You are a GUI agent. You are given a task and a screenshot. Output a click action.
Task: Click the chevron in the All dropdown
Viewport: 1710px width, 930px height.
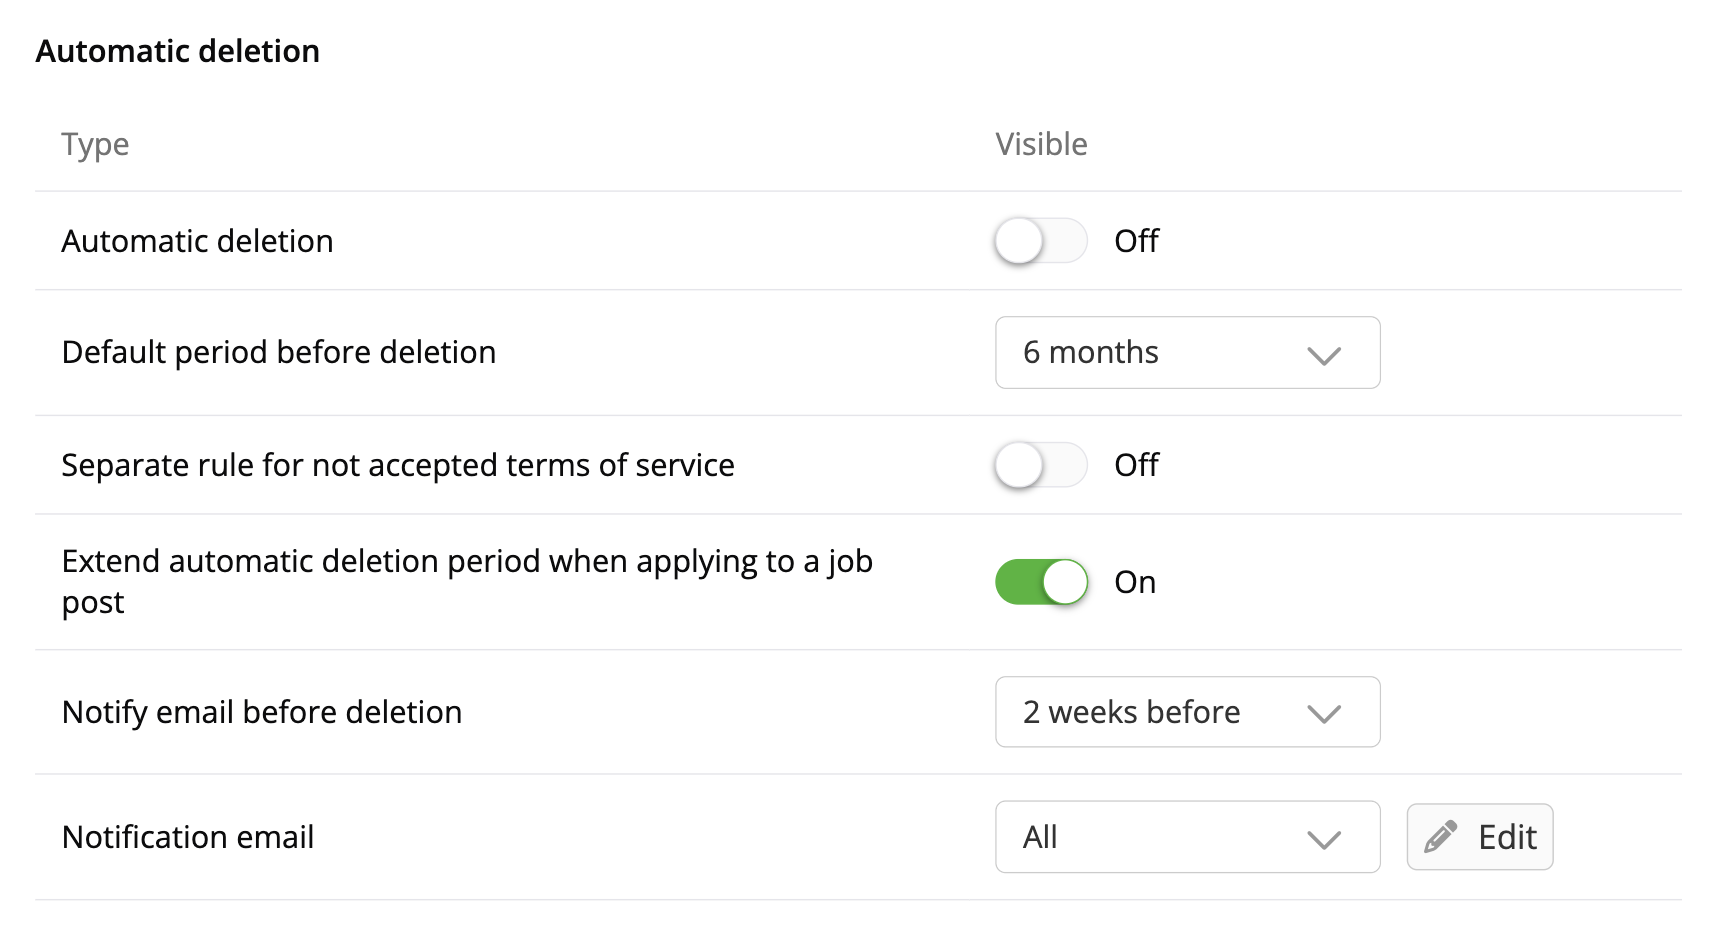coord(1323,839)
